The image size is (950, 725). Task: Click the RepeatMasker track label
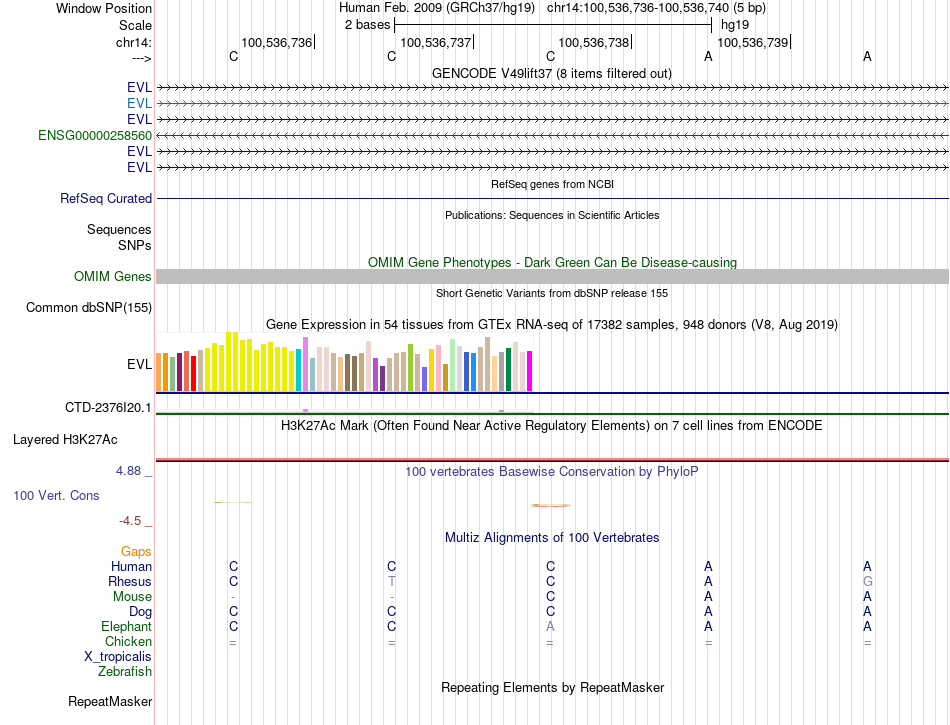[x=110, y=702]
